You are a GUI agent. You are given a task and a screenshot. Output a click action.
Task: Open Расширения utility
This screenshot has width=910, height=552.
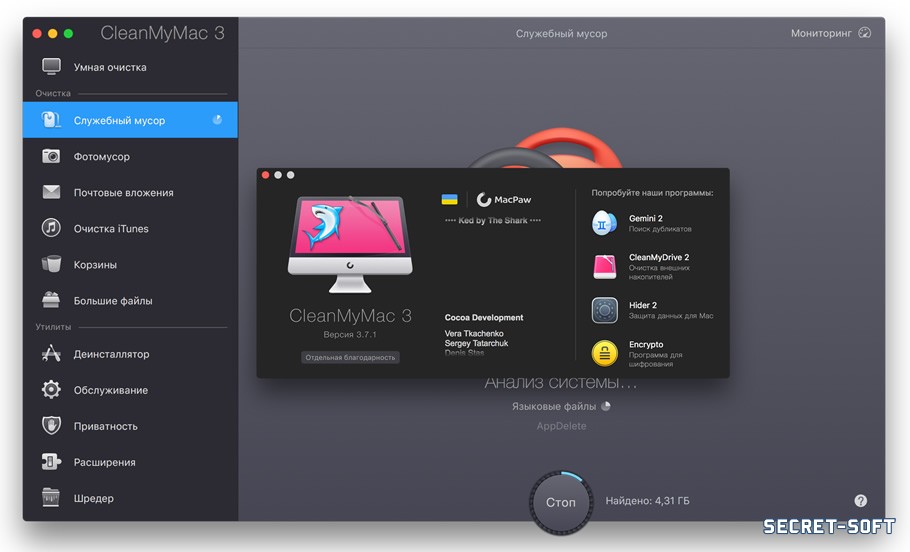coord(131,461)
